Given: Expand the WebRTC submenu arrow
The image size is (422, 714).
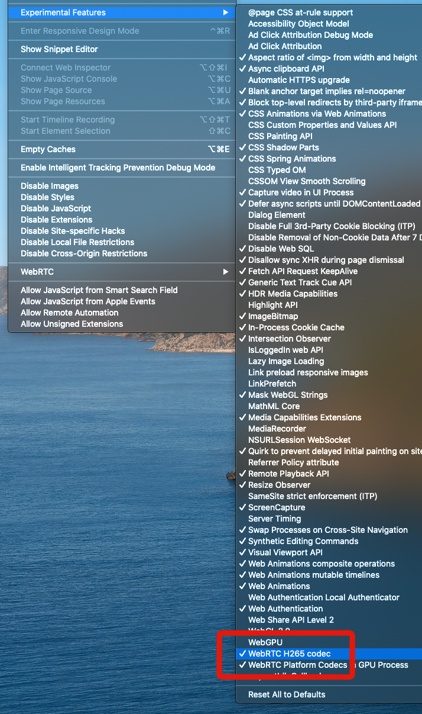Looking at the screenshot, I should coord(225,271).
